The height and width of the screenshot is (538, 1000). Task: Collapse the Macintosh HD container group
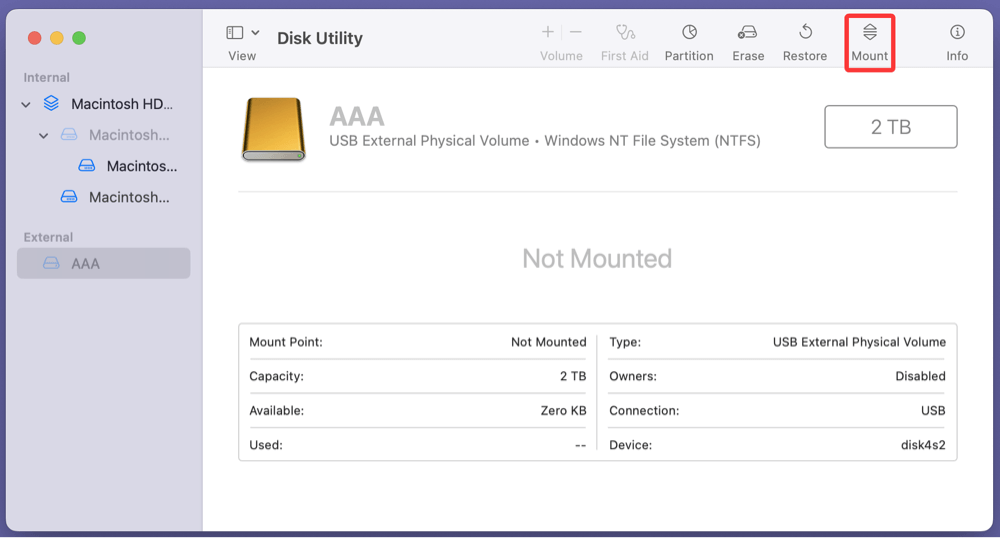[x=26, y=104]
